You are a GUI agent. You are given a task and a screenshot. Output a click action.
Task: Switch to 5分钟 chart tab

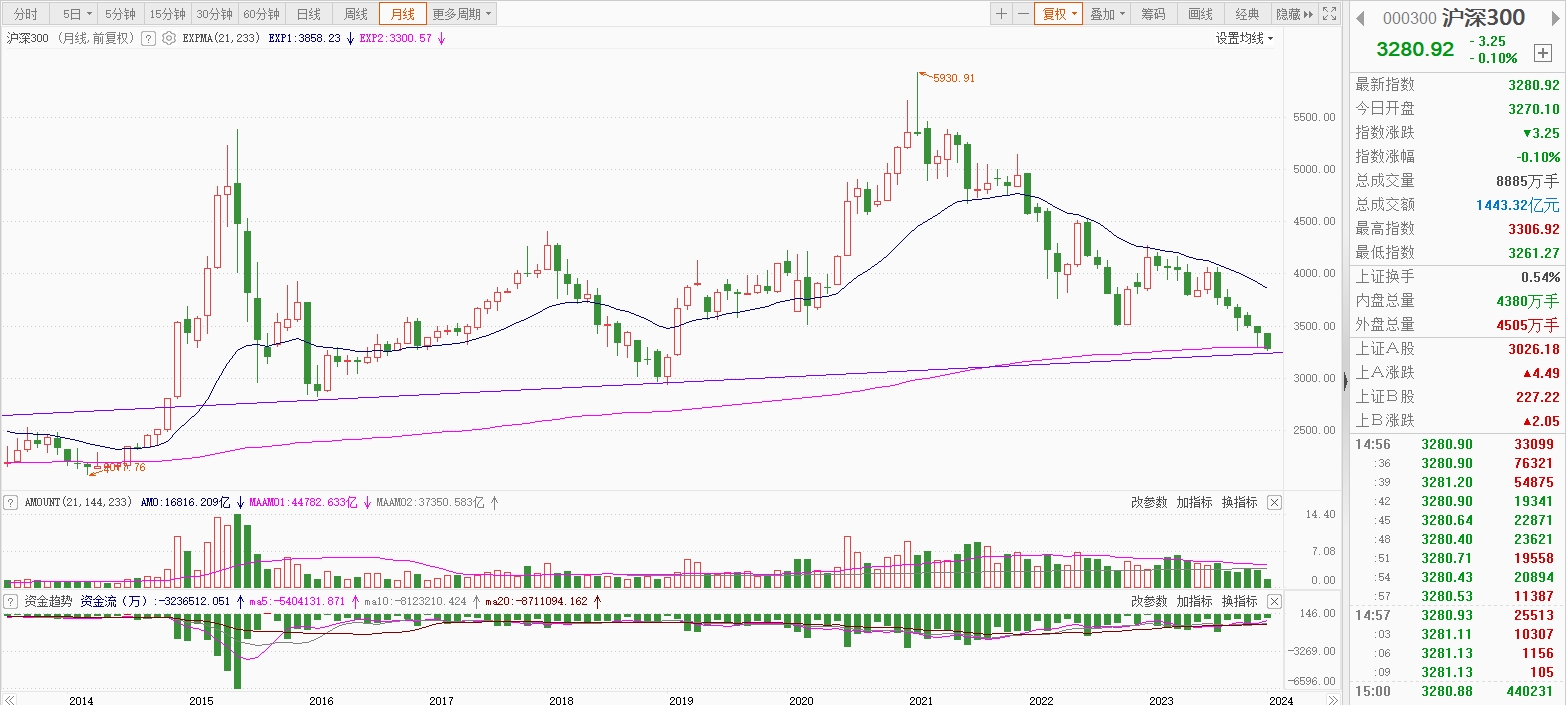coord(120,14)
